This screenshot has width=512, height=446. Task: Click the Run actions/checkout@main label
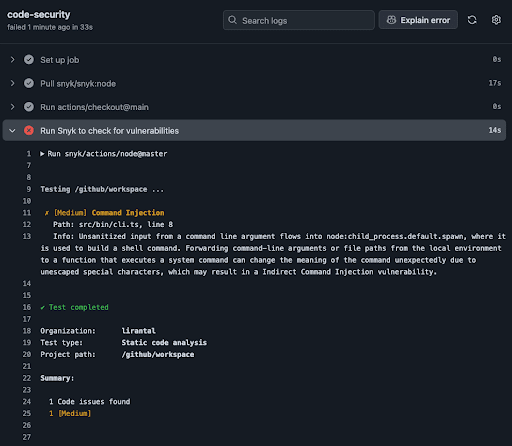click(94, 107)
